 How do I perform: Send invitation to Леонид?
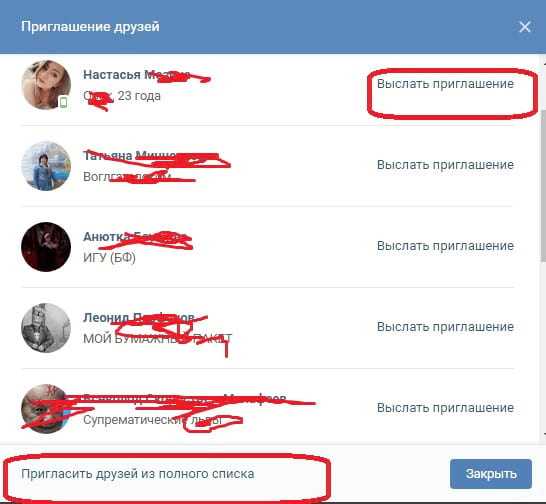click(445, 327)
